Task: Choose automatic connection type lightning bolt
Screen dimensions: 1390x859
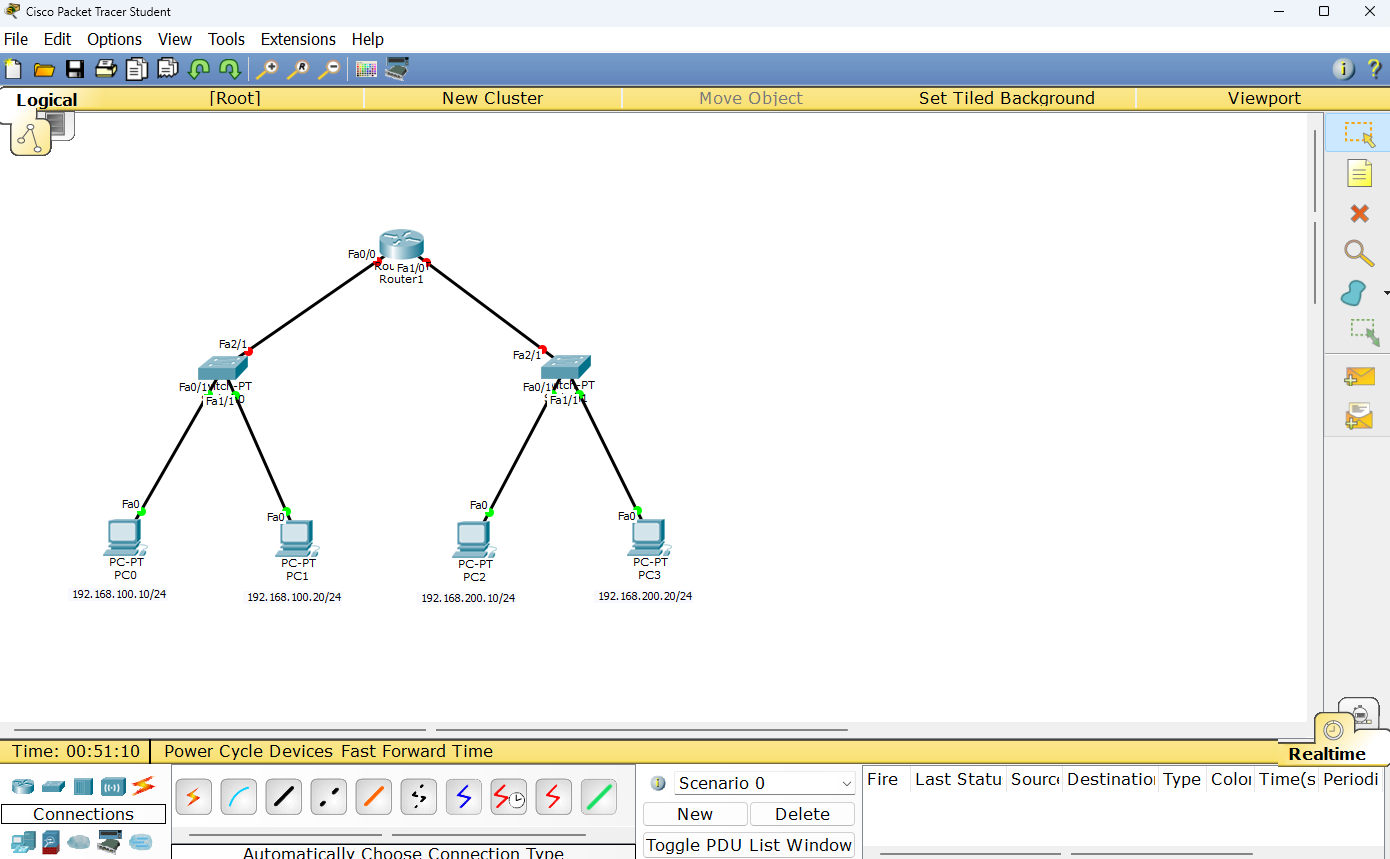Action: tap(194, 797)
